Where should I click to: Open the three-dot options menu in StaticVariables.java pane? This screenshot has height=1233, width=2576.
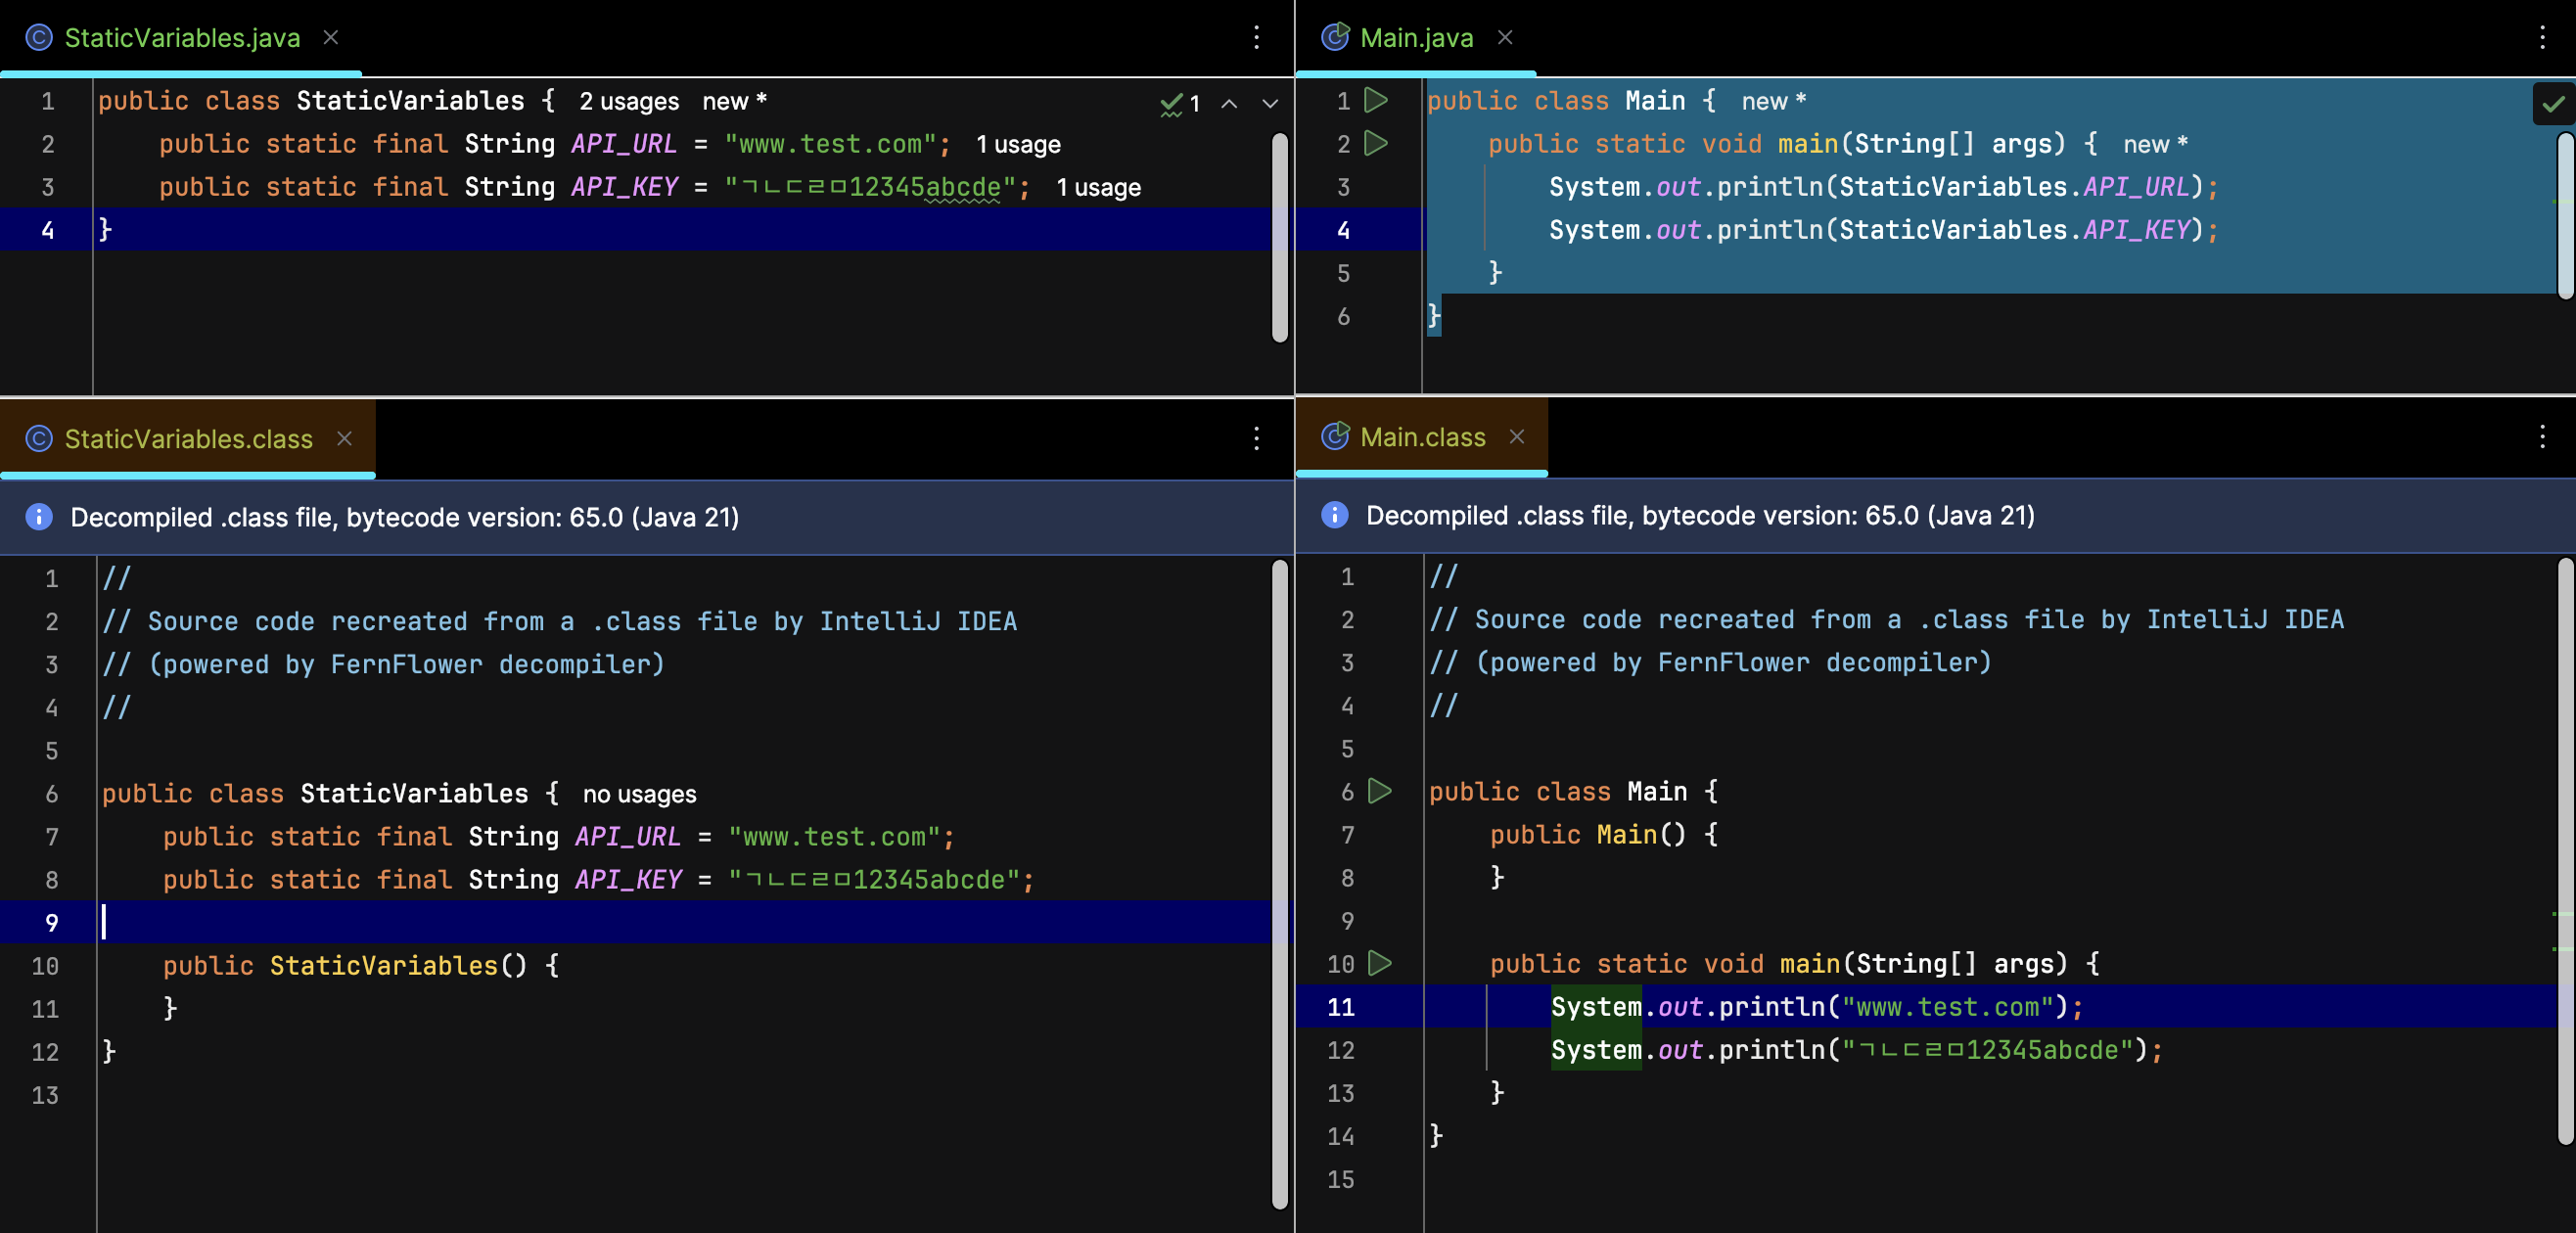click(x=1256, y=37)
